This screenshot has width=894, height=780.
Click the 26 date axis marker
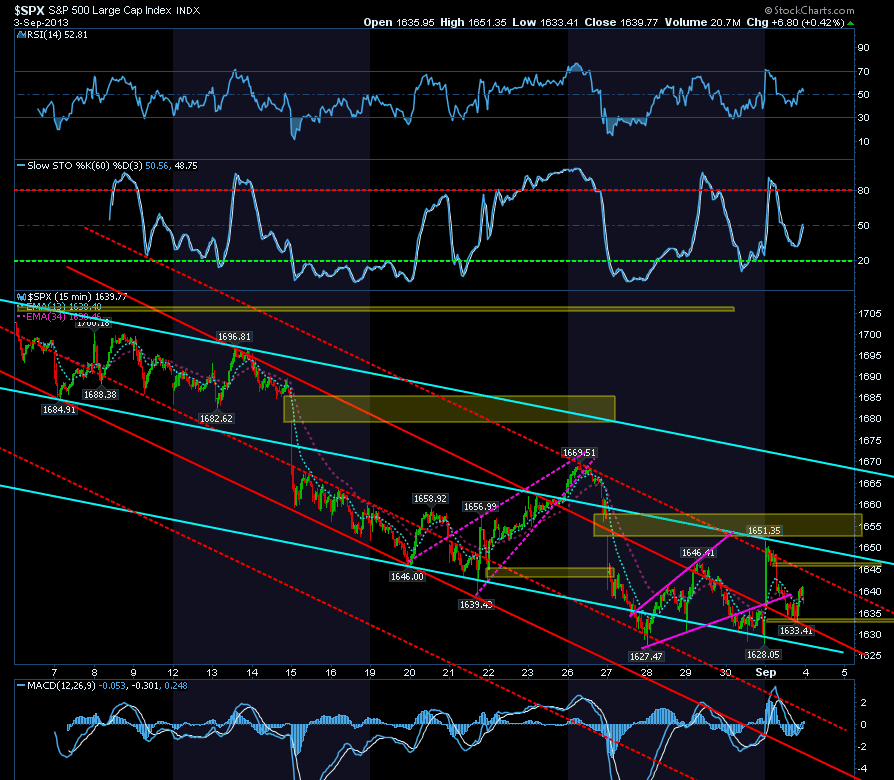click(567, 673)
